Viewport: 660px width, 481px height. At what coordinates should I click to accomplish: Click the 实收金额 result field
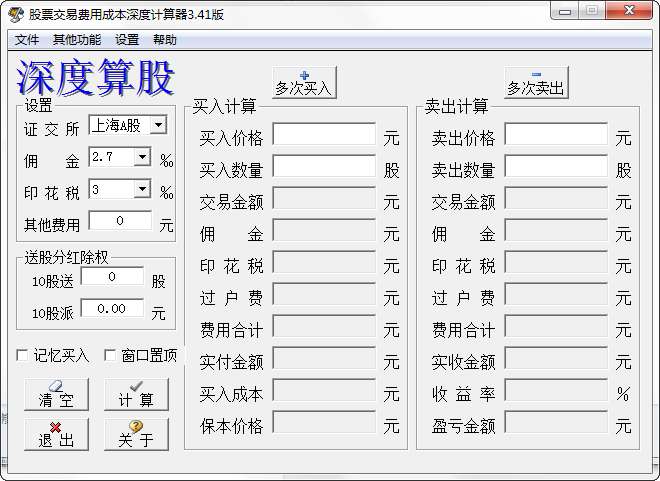pos(556,358)
